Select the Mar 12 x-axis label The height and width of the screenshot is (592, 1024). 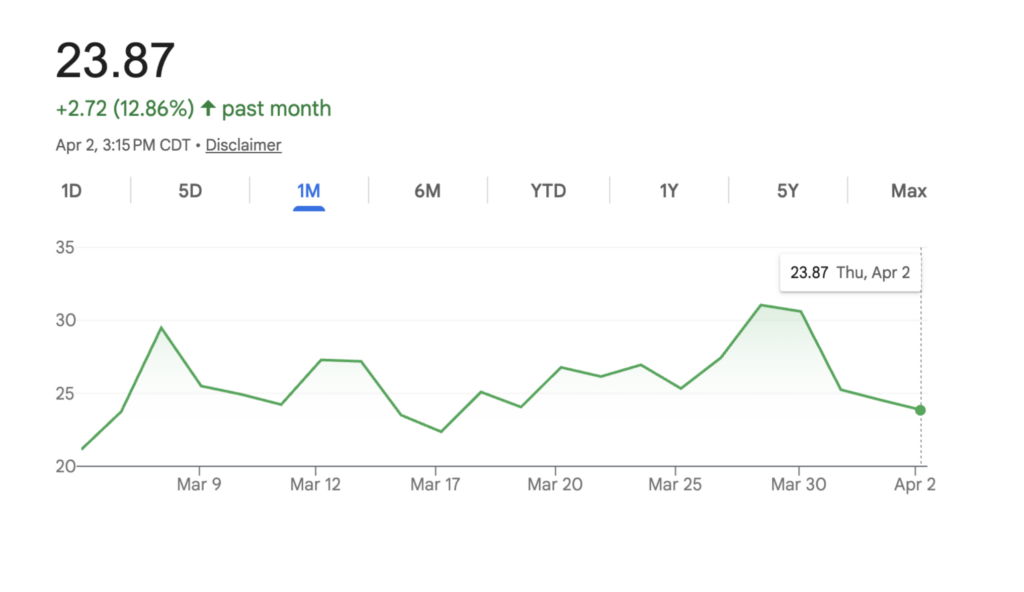tap(316, 485)
